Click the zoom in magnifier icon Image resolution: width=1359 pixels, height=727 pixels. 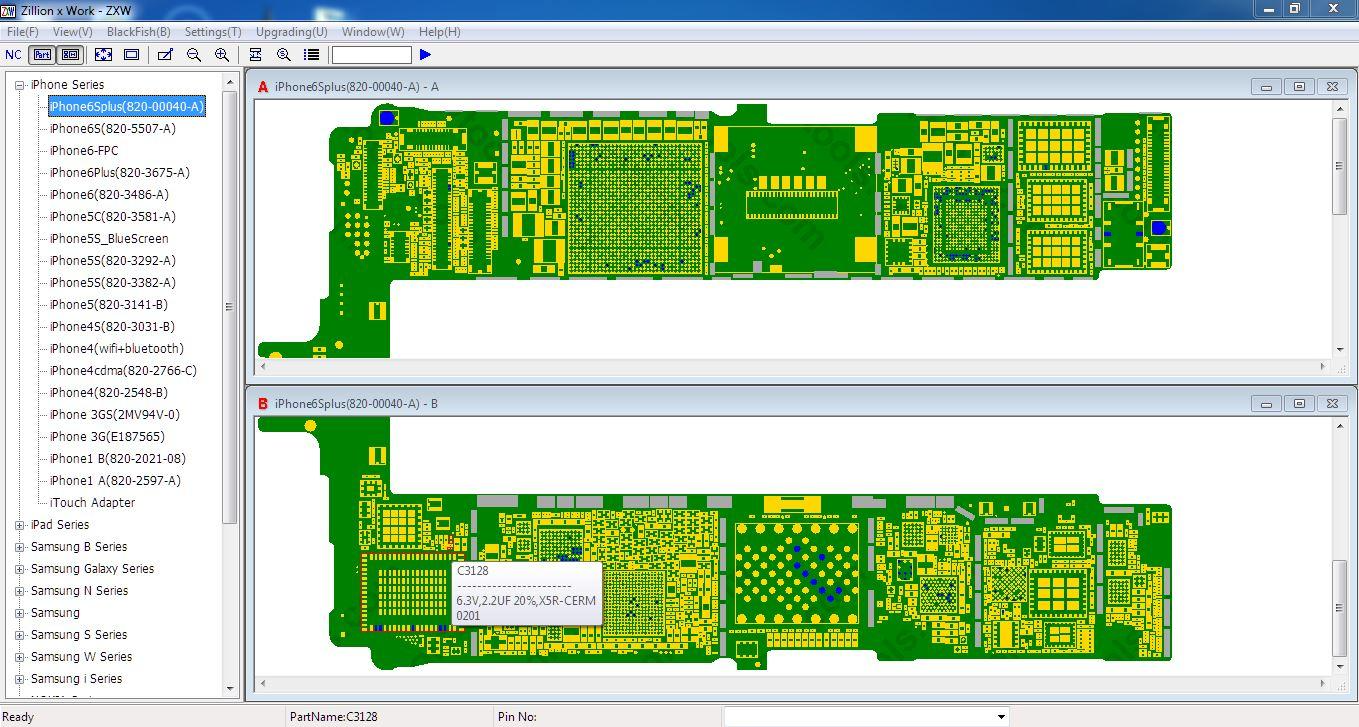point(222,55)
